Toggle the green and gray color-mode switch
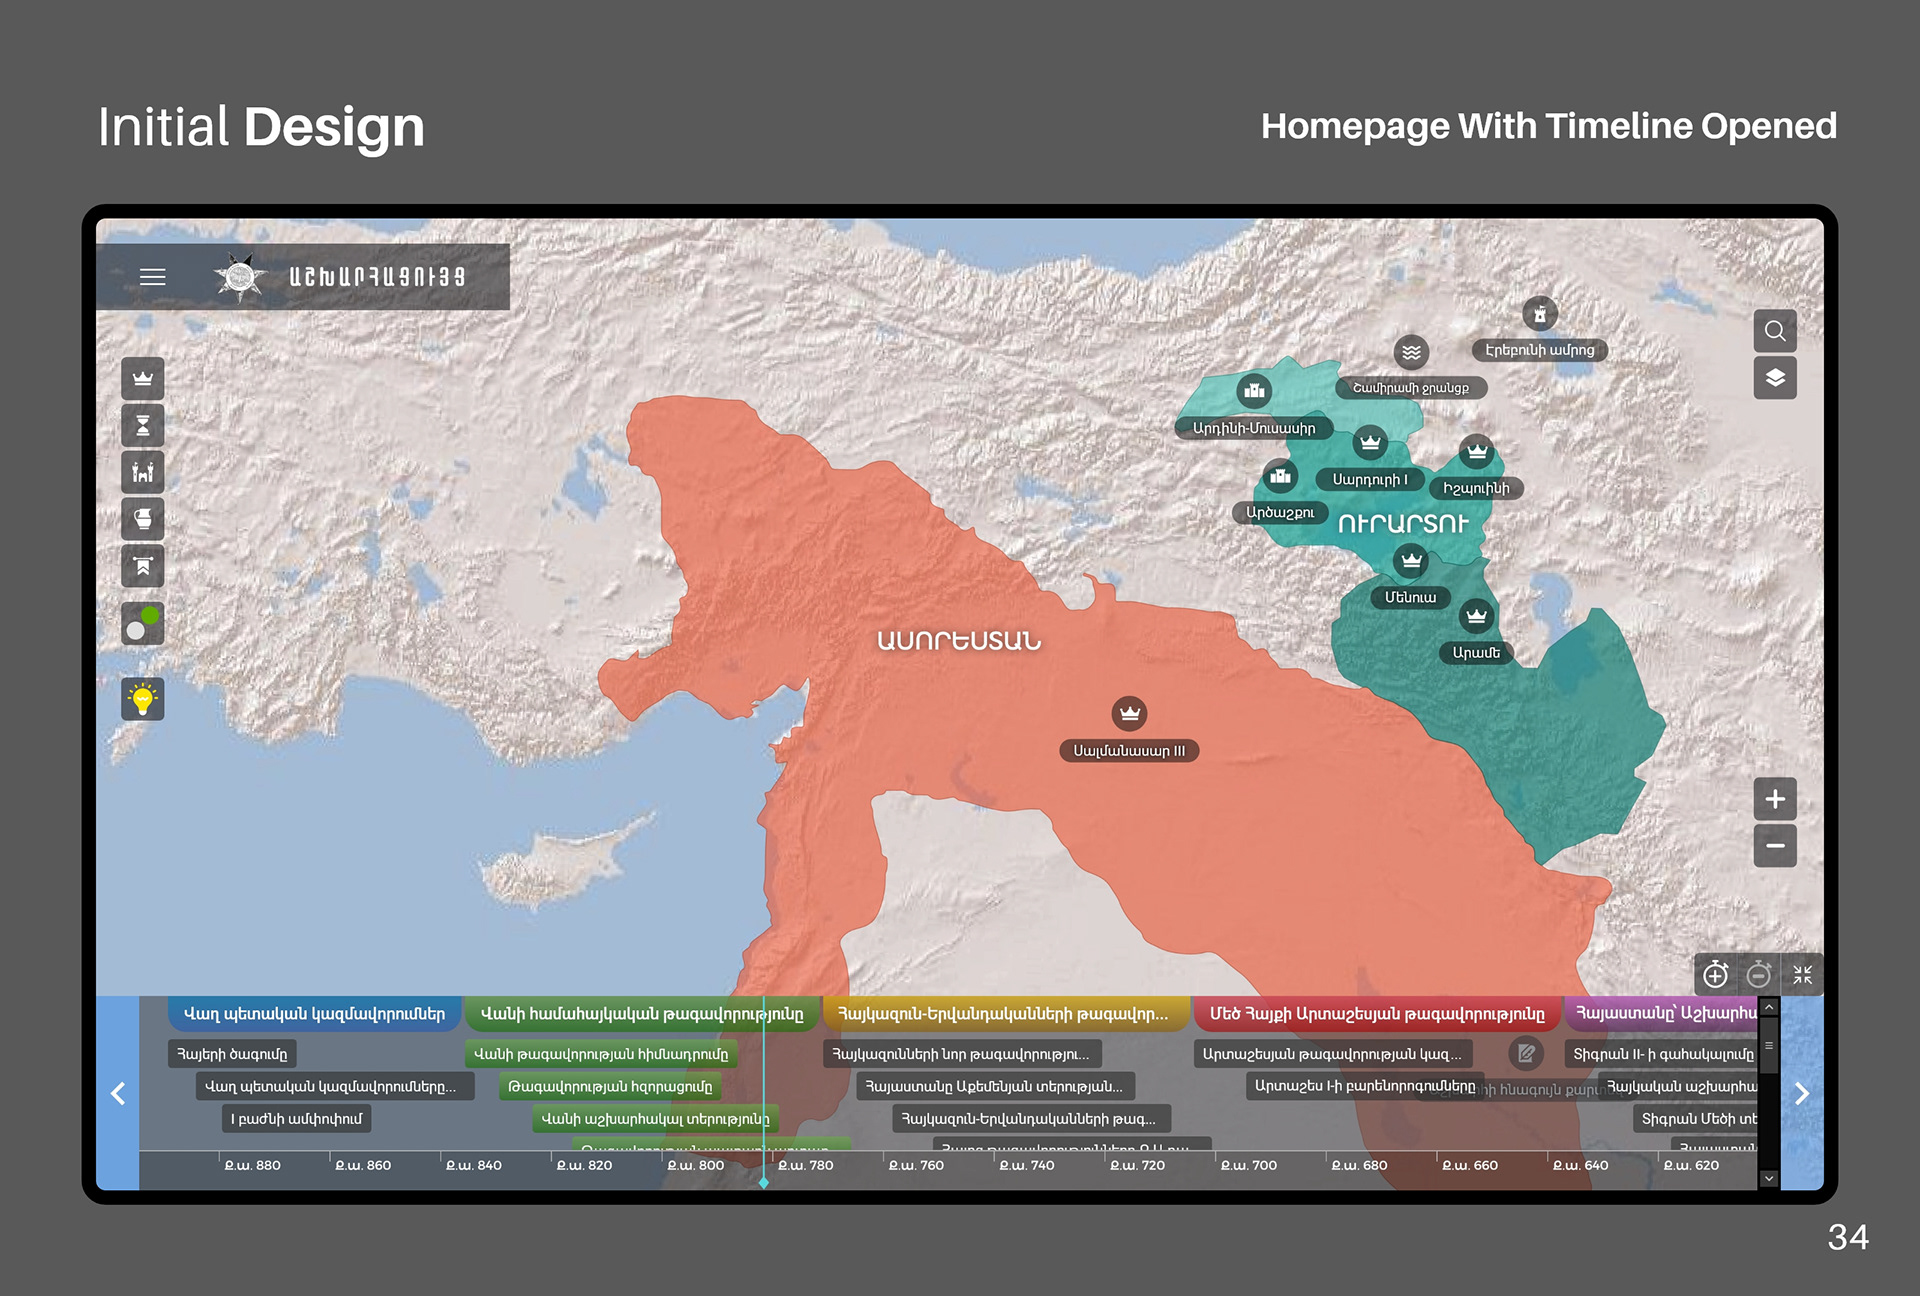The height and width of the screenshot is (1296, 1920). 143,624
